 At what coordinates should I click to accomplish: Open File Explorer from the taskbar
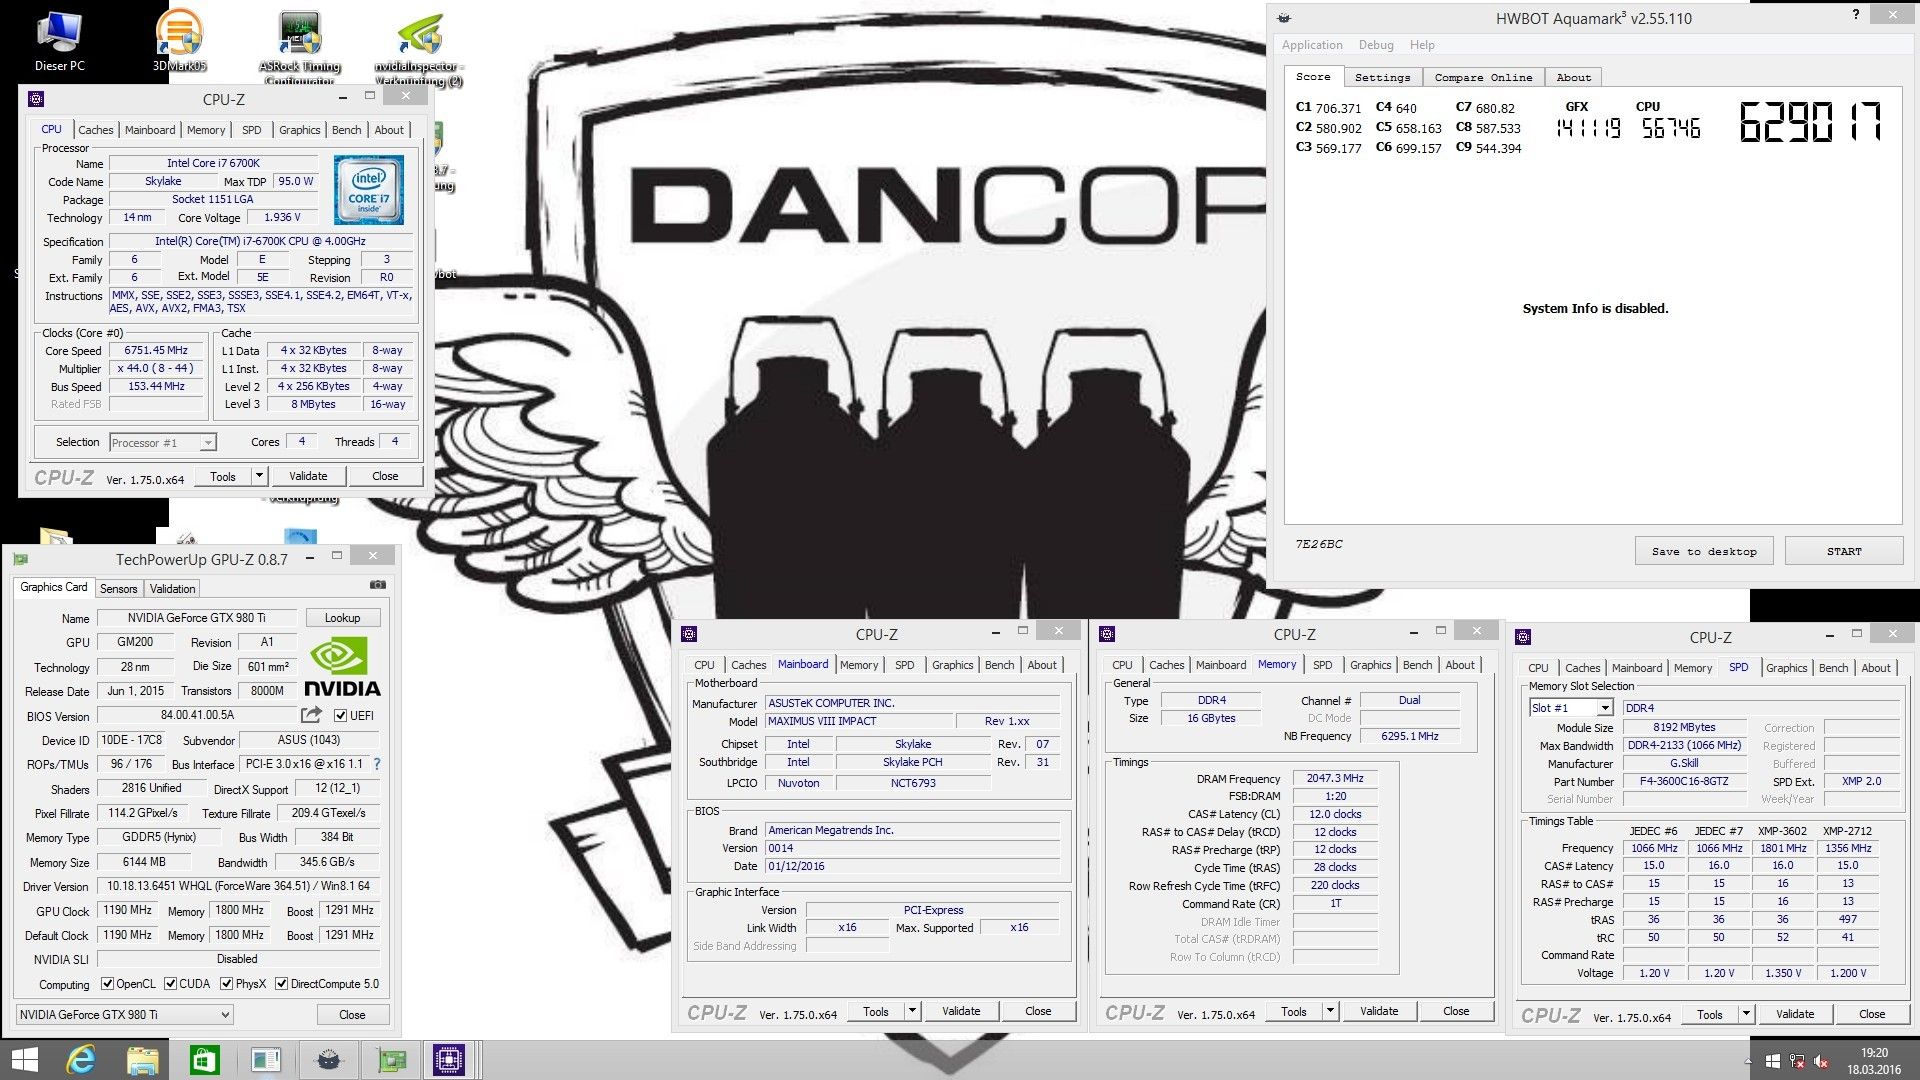(x=142, y=1060)
